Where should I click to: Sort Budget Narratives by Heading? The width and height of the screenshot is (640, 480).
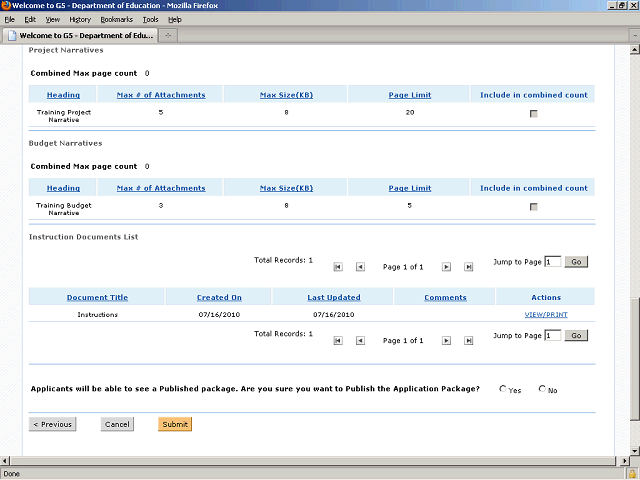(63, 188)
